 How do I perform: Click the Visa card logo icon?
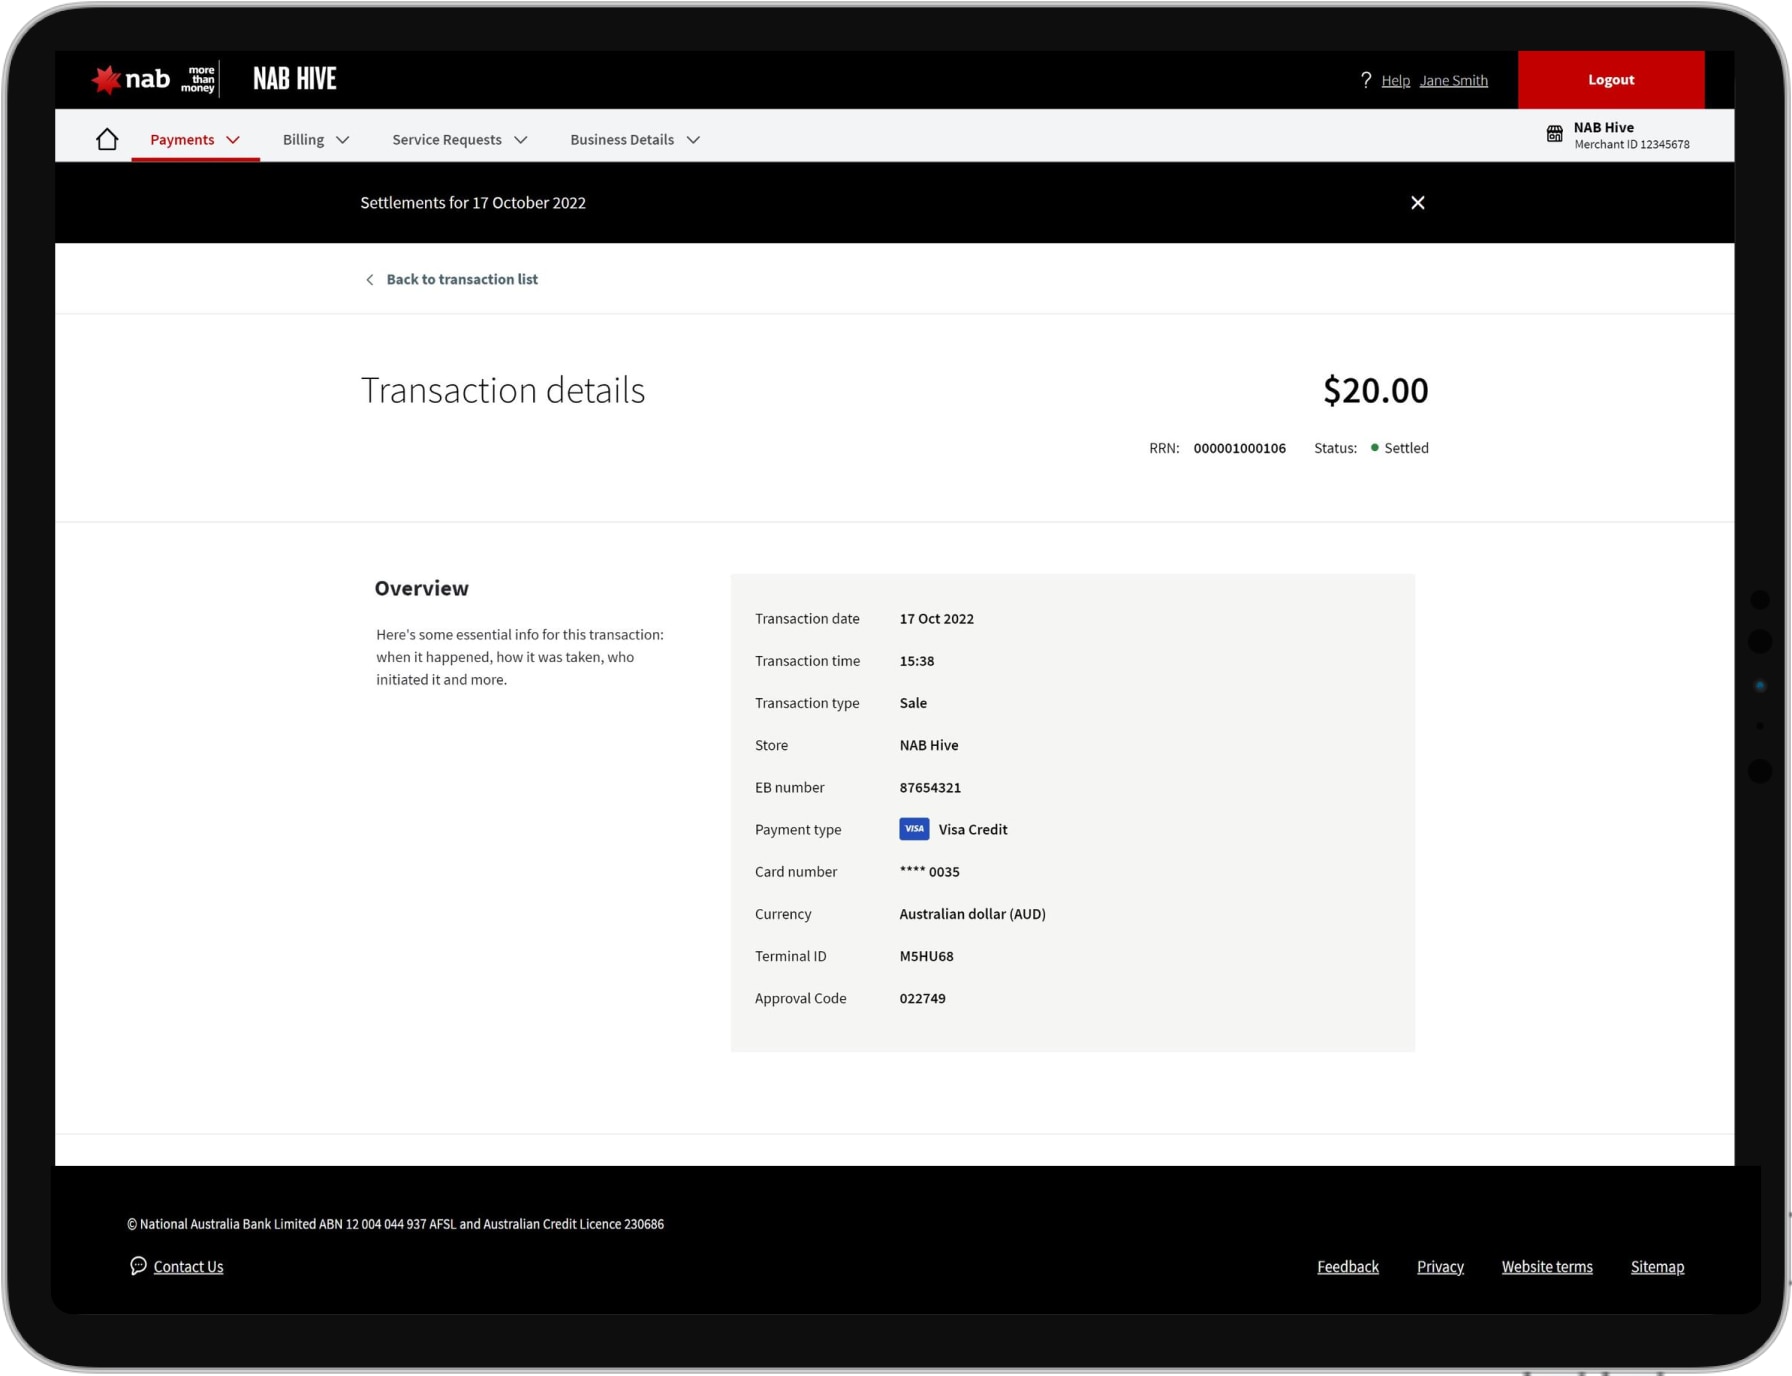coord(913,829)
